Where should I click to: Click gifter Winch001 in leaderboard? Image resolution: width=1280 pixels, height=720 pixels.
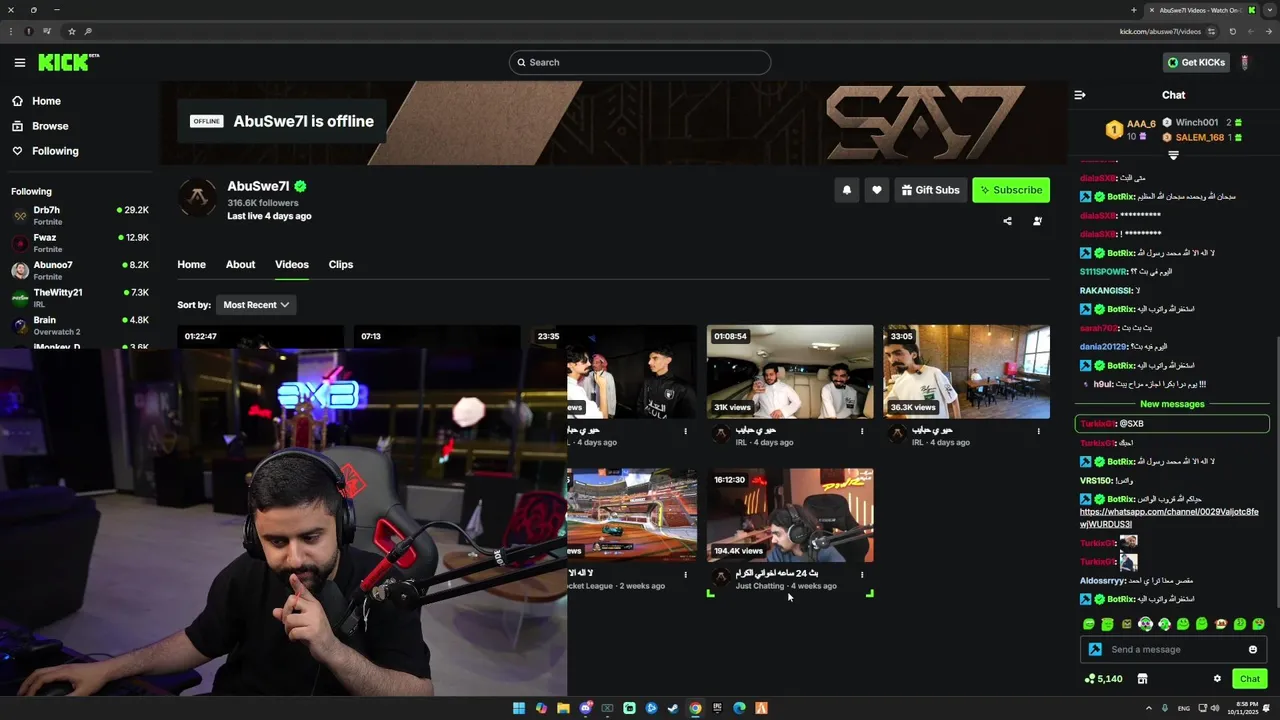tap(1197, 122)
